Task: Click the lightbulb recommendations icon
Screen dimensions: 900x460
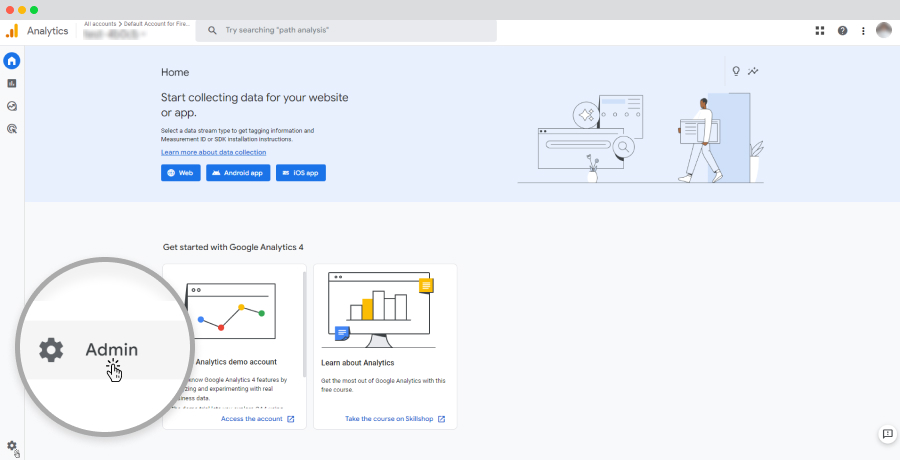Action: point(736,71)
